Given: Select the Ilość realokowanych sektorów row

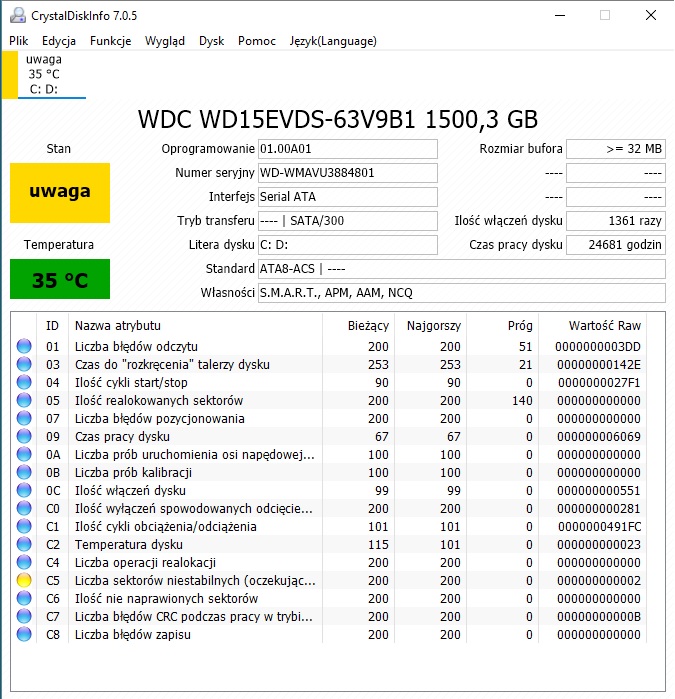Looking at the screenshot, I should [x=329, y=400].
